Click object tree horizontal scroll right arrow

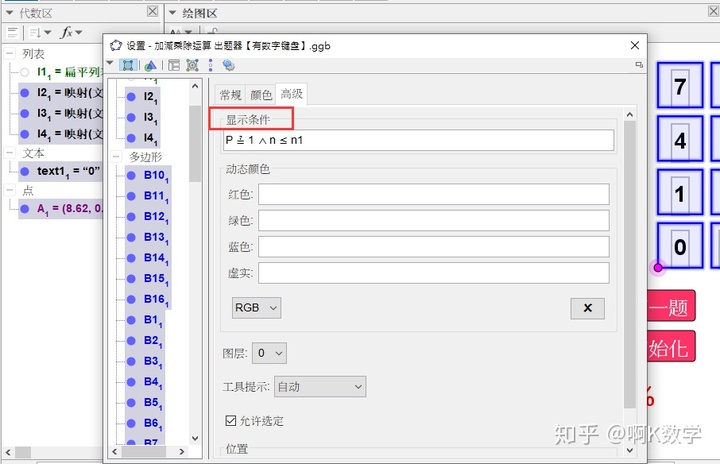pos(182,452)
